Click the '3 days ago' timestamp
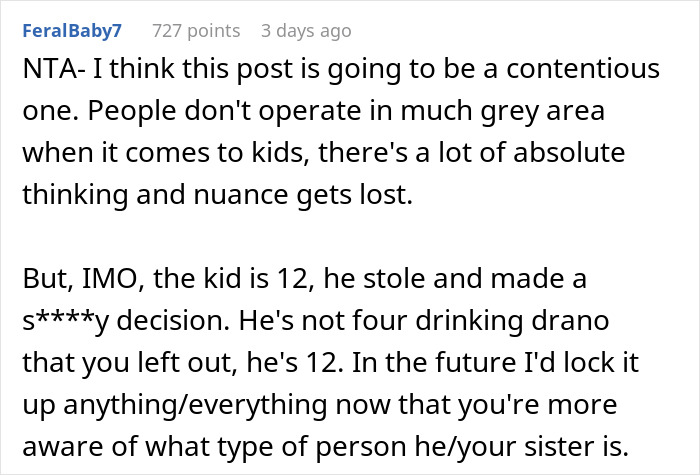The image size is (700, 475). tap(305, 31)
